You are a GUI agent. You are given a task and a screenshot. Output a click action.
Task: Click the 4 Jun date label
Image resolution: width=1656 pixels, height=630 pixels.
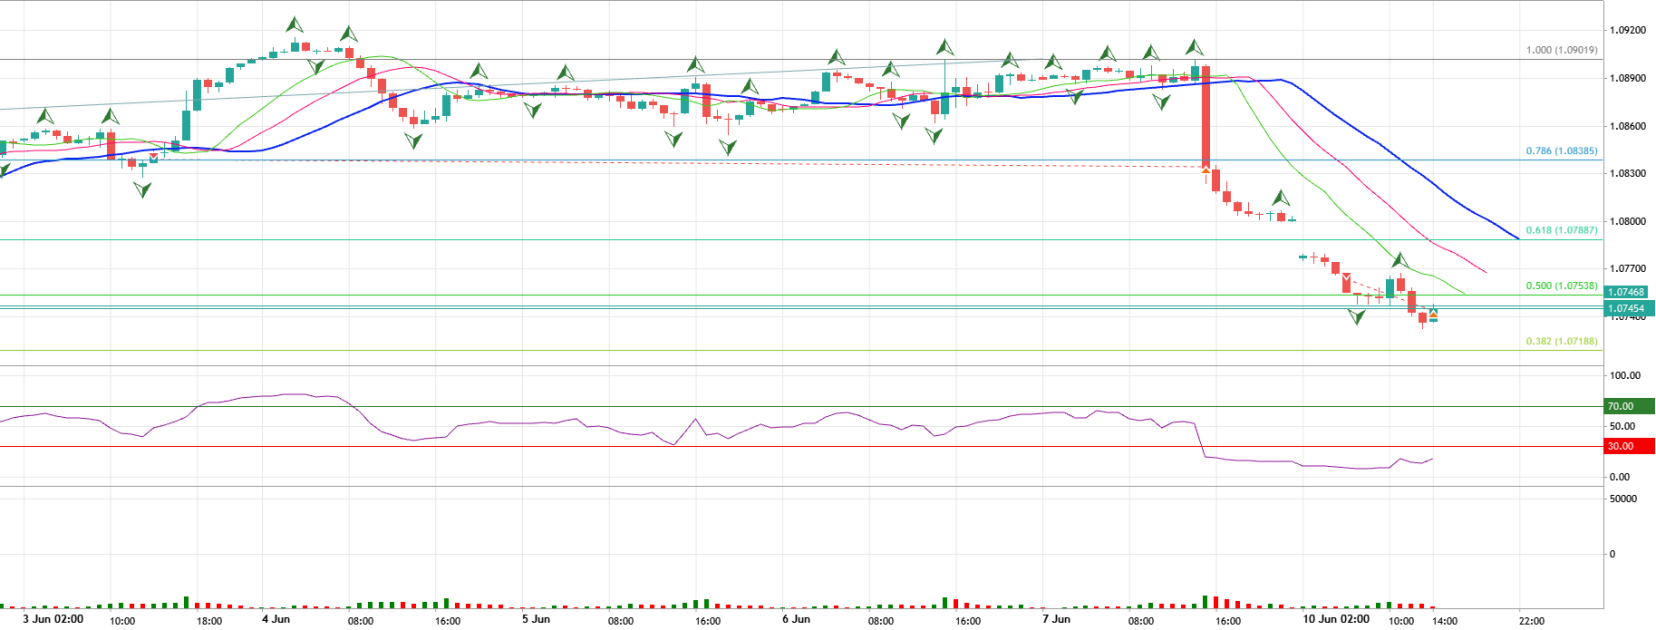(276, 619)
